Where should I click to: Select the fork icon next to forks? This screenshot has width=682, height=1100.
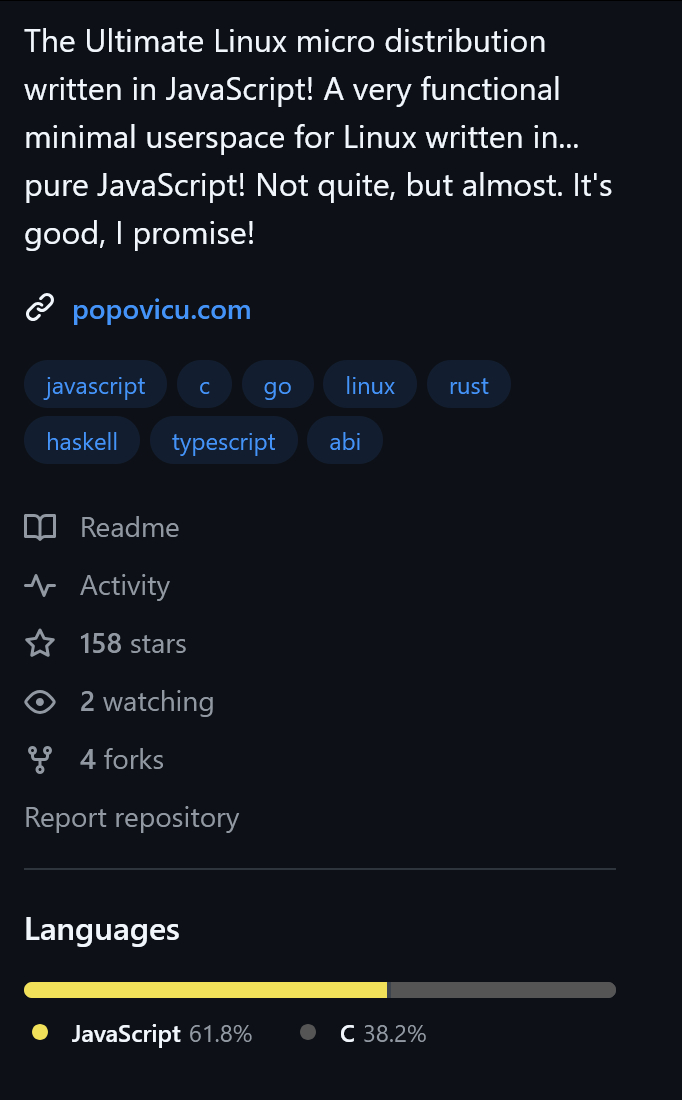pyautogui.click(x=40, y=759)
